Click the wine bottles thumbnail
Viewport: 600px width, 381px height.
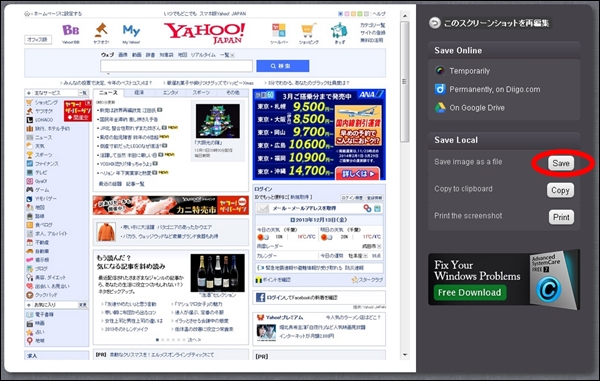217,273
